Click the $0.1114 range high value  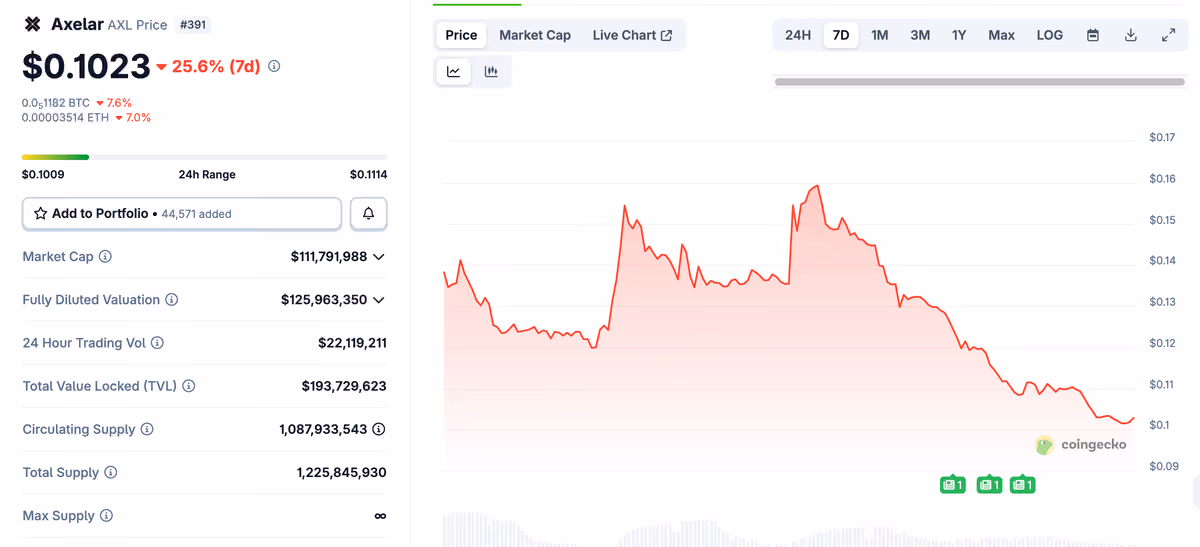[368, 175]
